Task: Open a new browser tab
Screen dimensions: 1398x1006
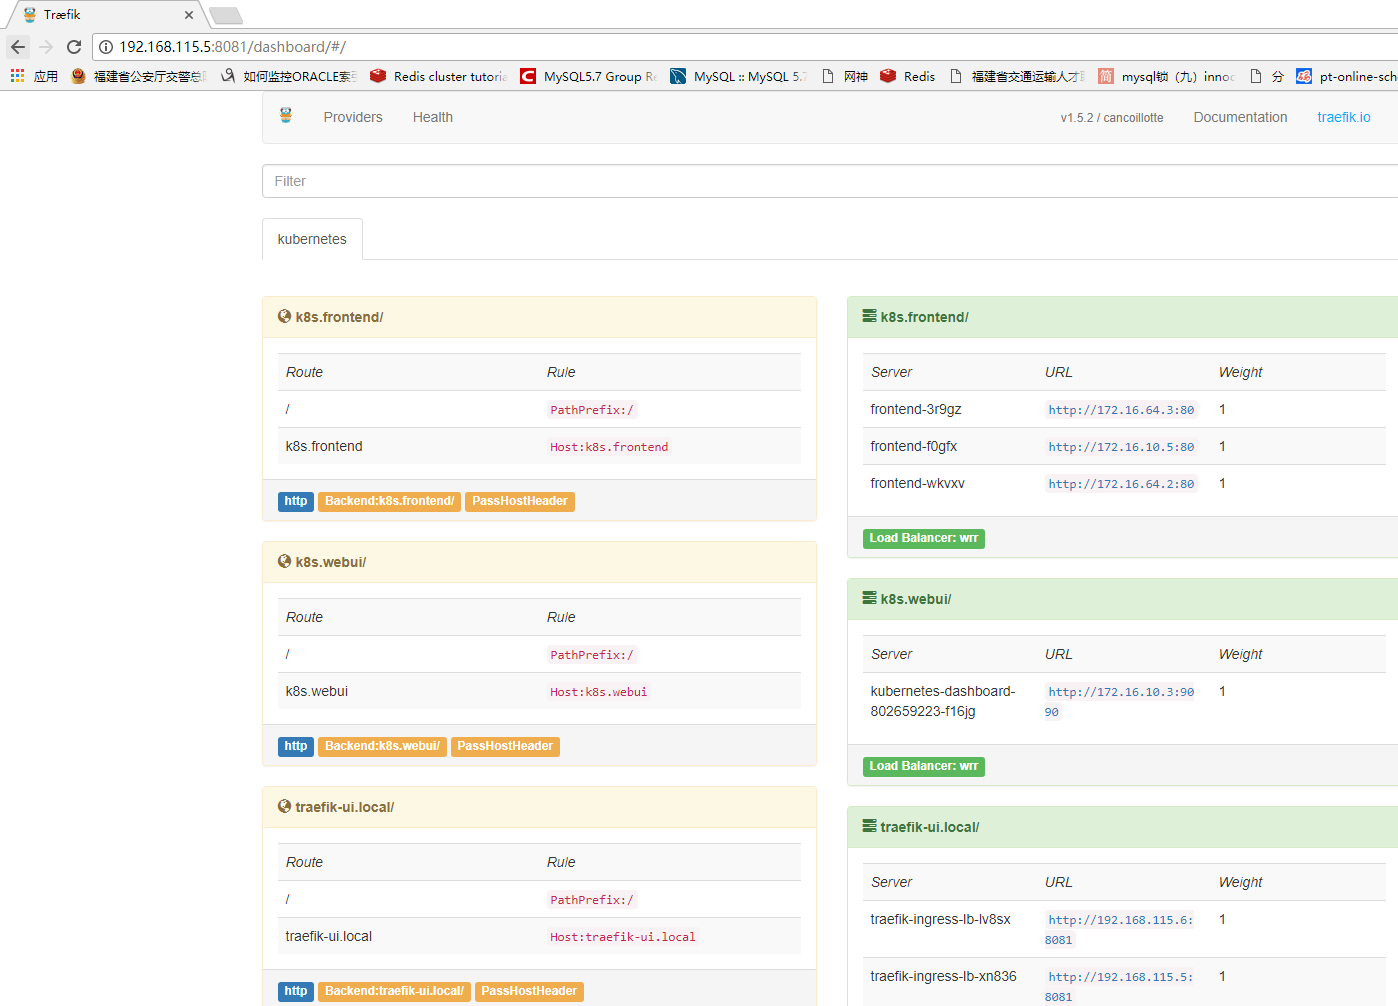Action: point(226,15)
